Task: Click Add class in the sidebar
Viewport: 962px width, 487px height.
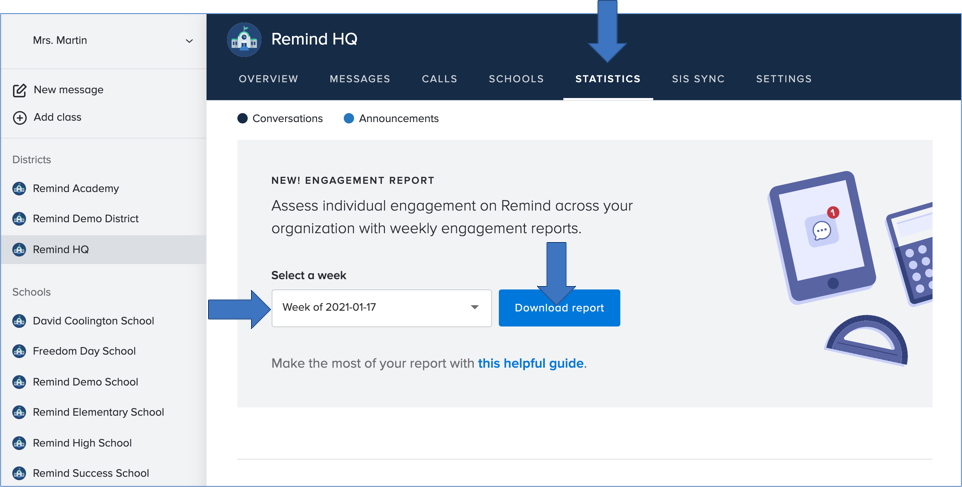Action: pos(57,117)
